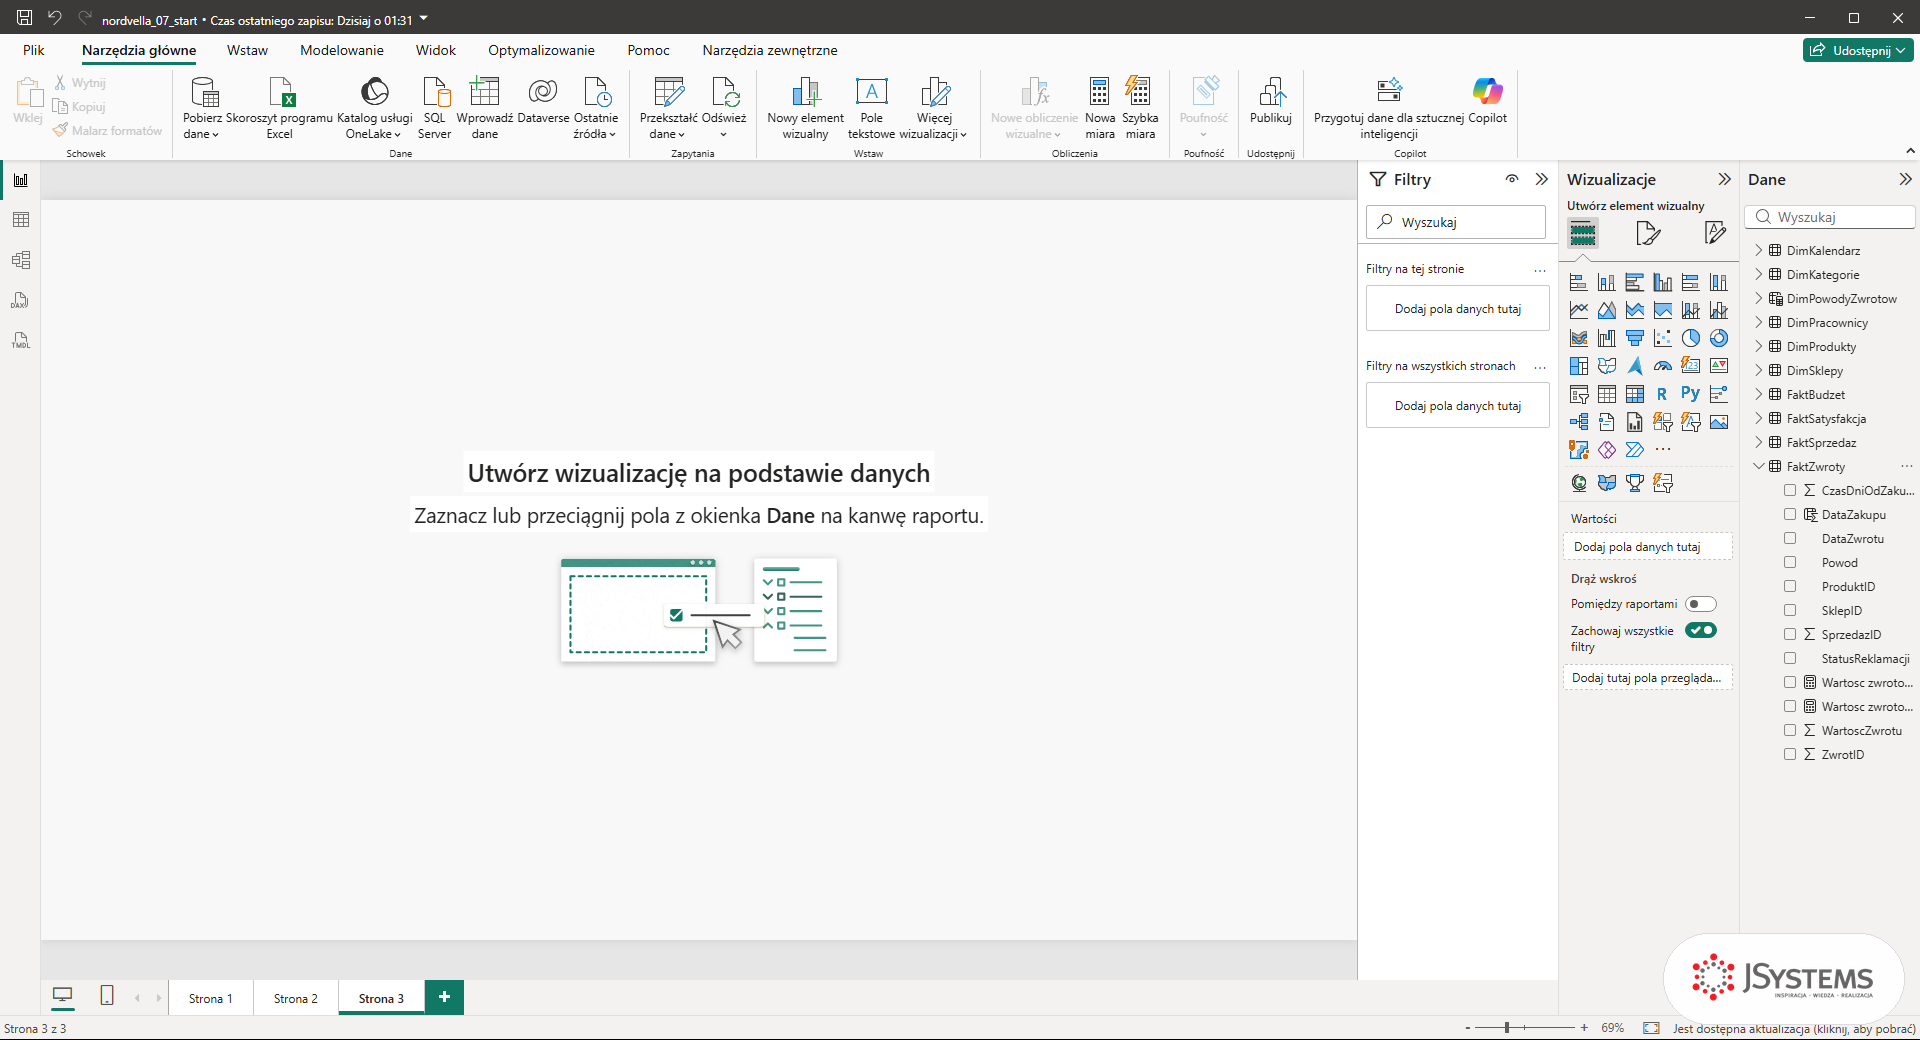This screenshot has height=1040, width=1920.
Task: Go to report page Strona 2
Action: pyautogui.click(x=296, y=998)
